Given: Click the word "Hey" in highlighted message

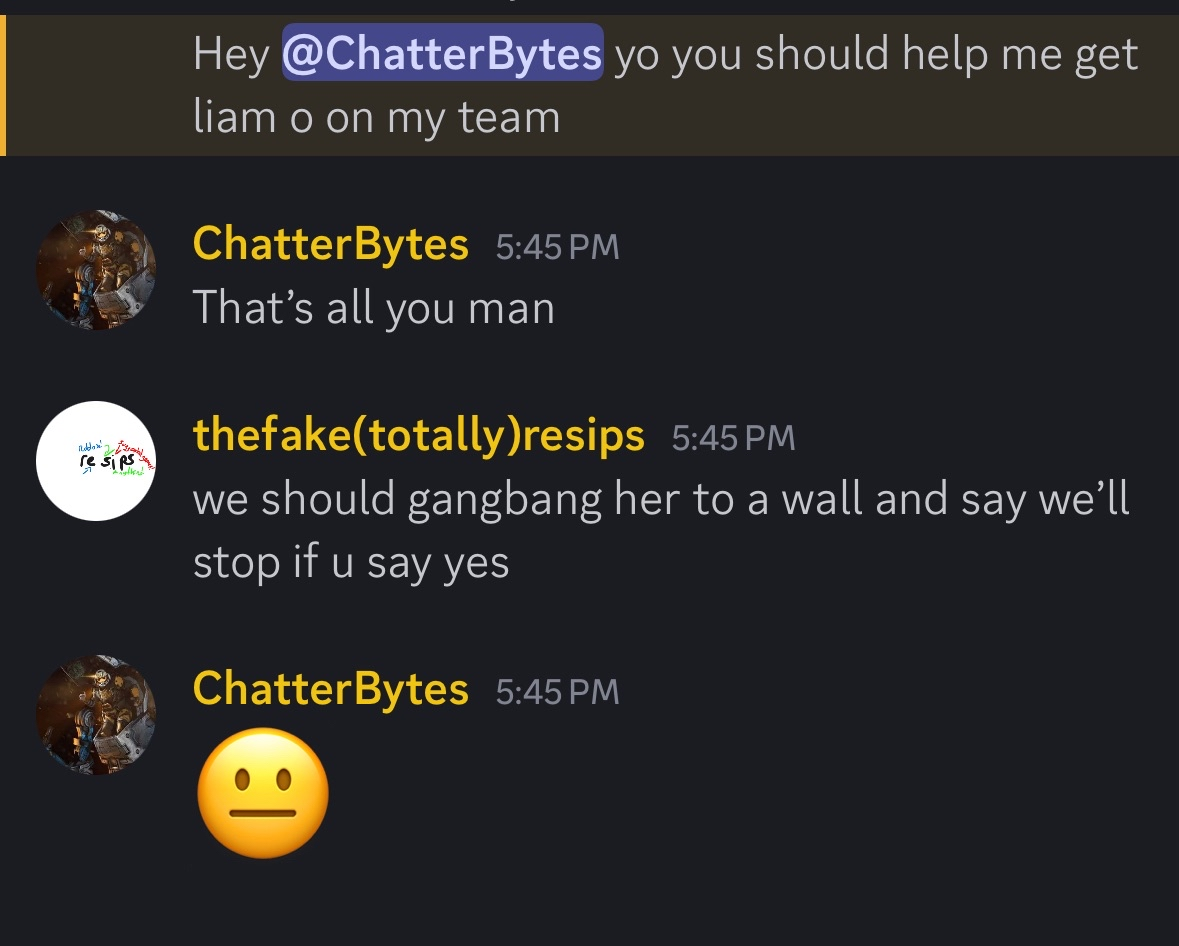Looking at the screenshot, I should coord(231,53).
